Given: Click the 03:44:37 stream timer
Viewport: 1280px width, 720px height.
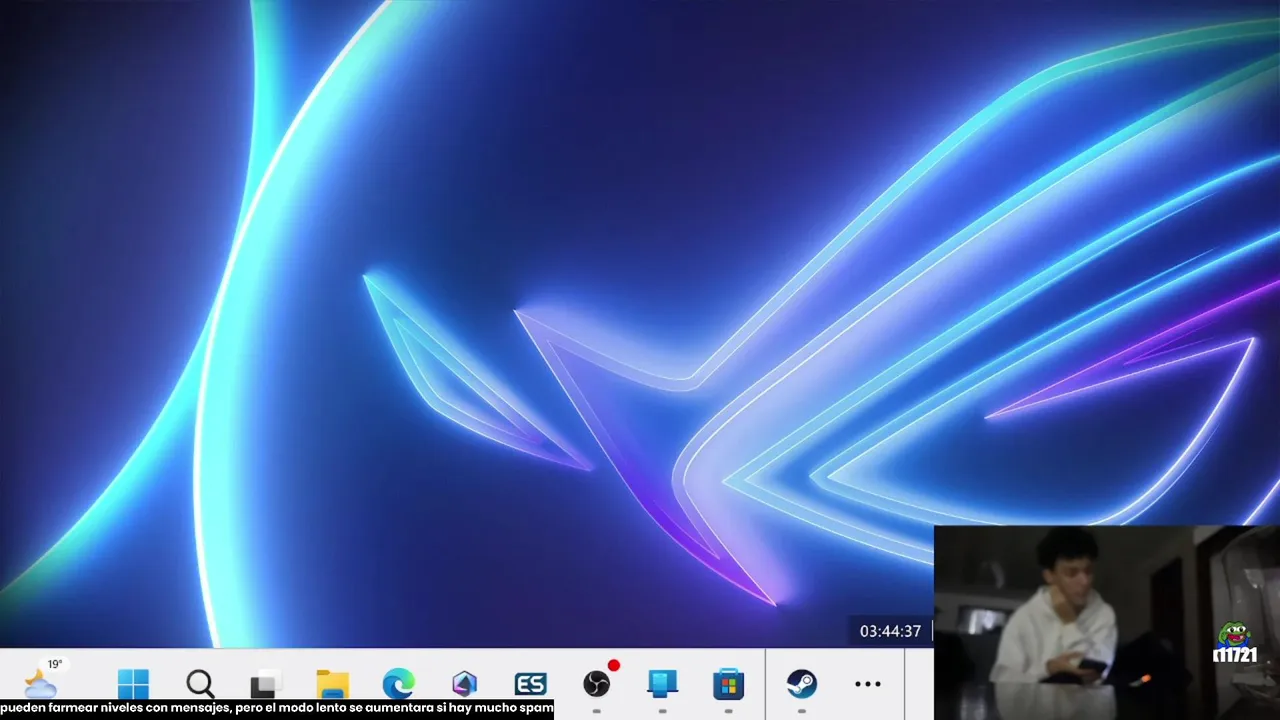Looking at the screenshot, I should [x=890, y=632].
